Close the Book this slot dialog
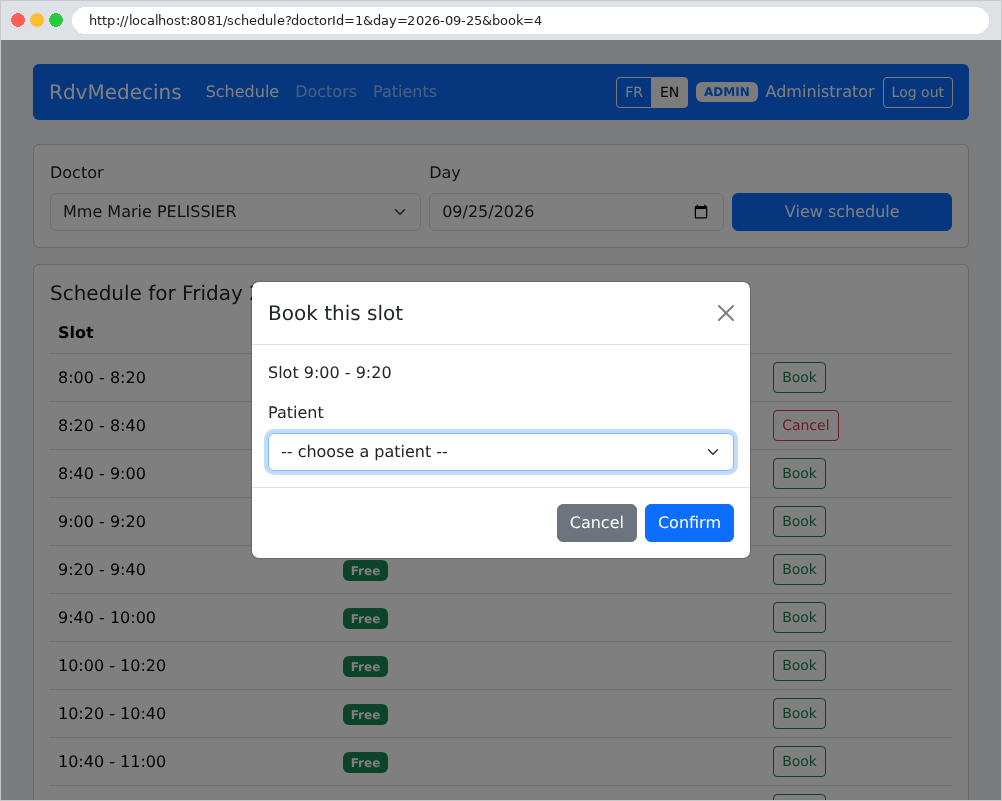 (725, 313)
